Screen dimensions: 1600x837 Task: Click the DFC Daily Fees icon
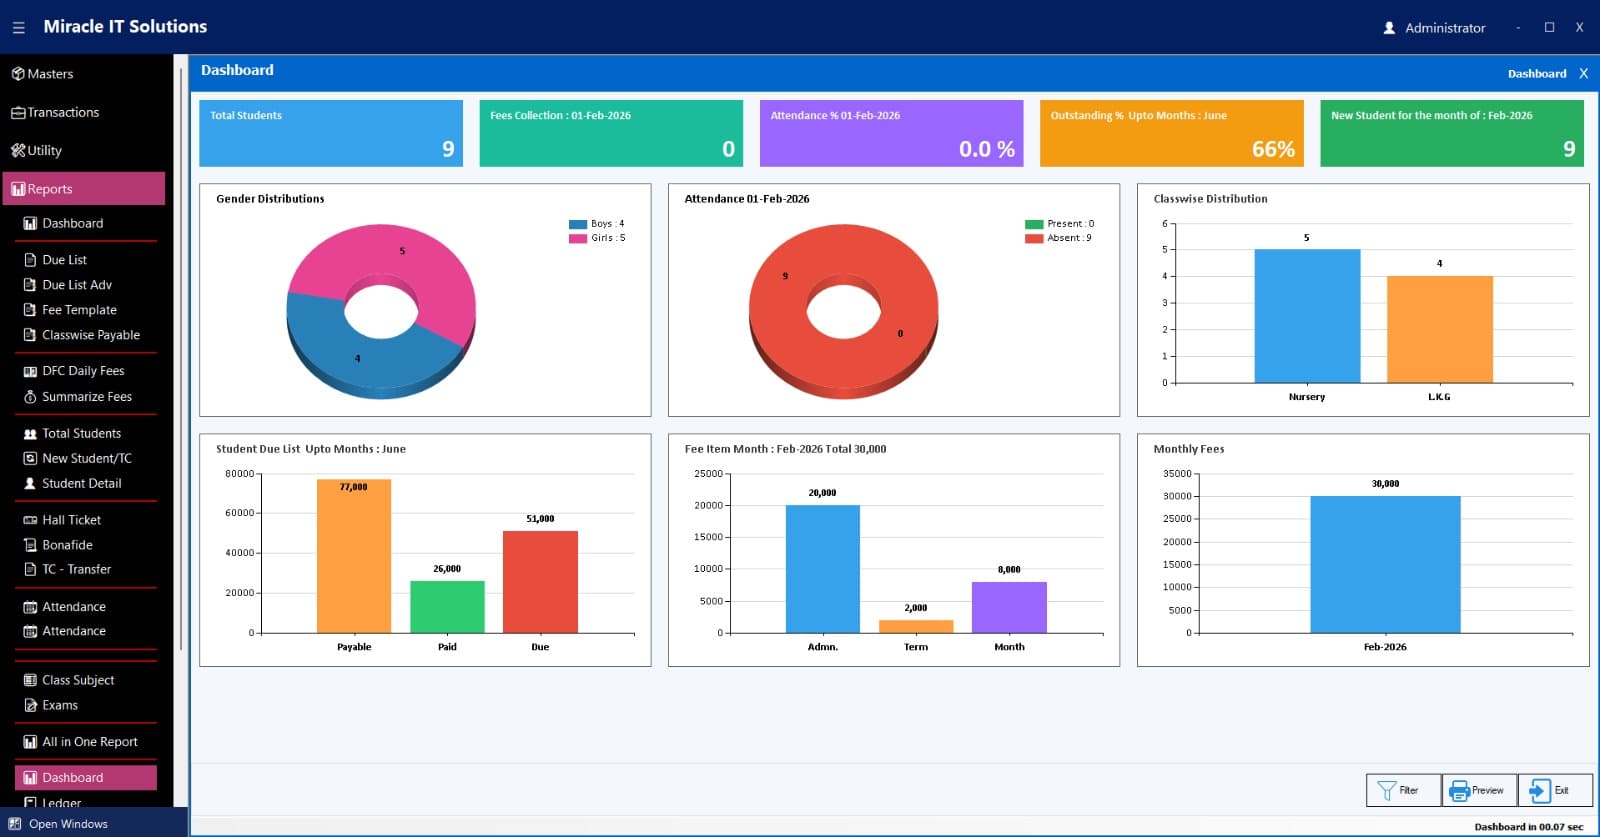30,371
